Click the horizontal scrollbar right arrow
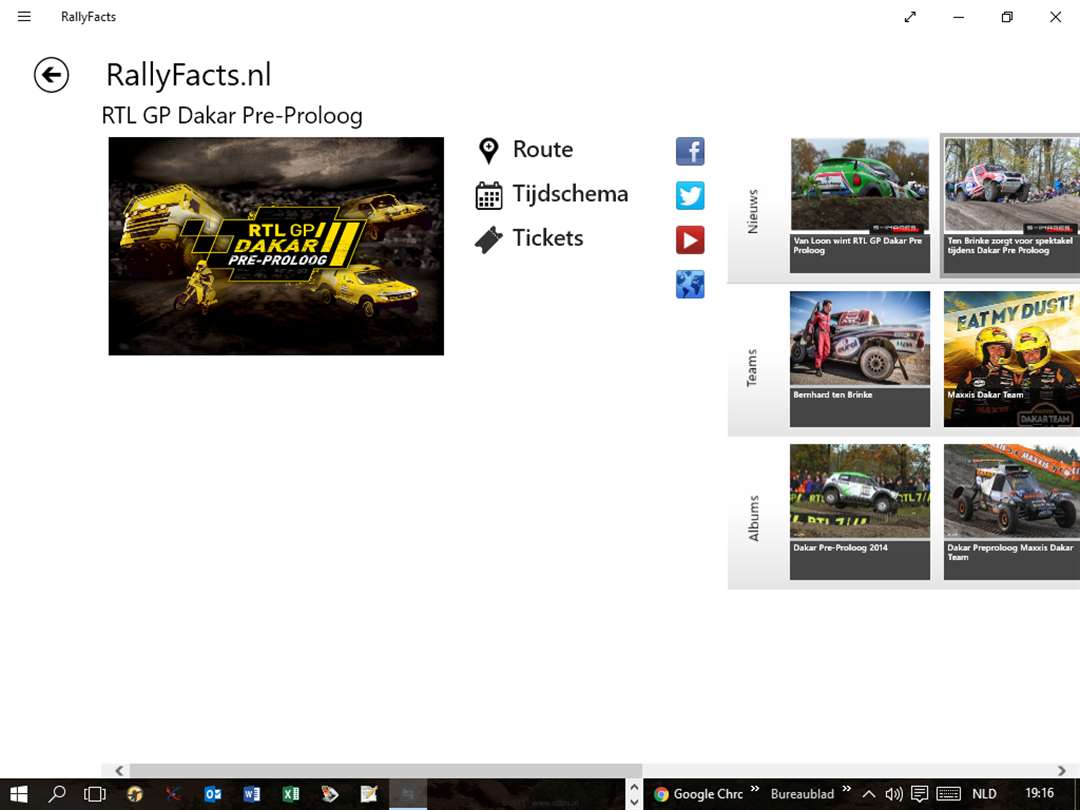The height and width of the screenshot is (810, 1080). [1061, 771]
